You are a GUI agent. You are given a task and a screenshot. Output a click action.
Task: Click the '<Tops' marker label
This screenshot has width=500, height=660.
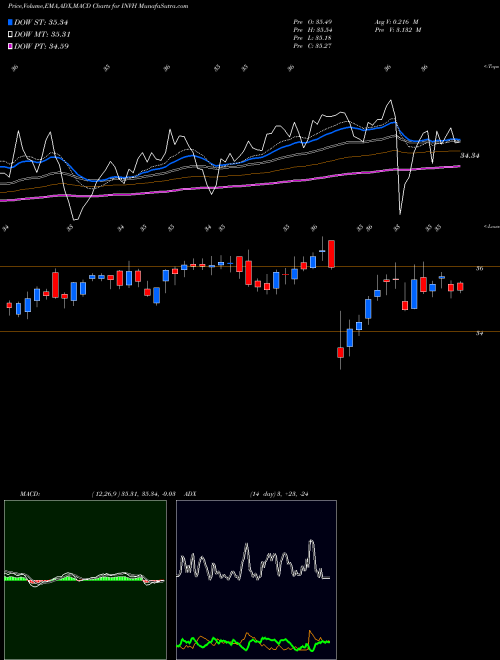pyautogui.click(x=491, y=67)
